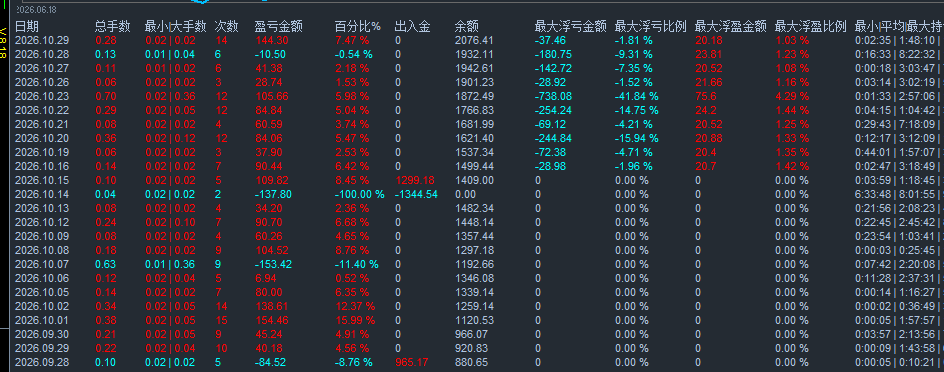Click the 百分比% column header

pos(358,26)
